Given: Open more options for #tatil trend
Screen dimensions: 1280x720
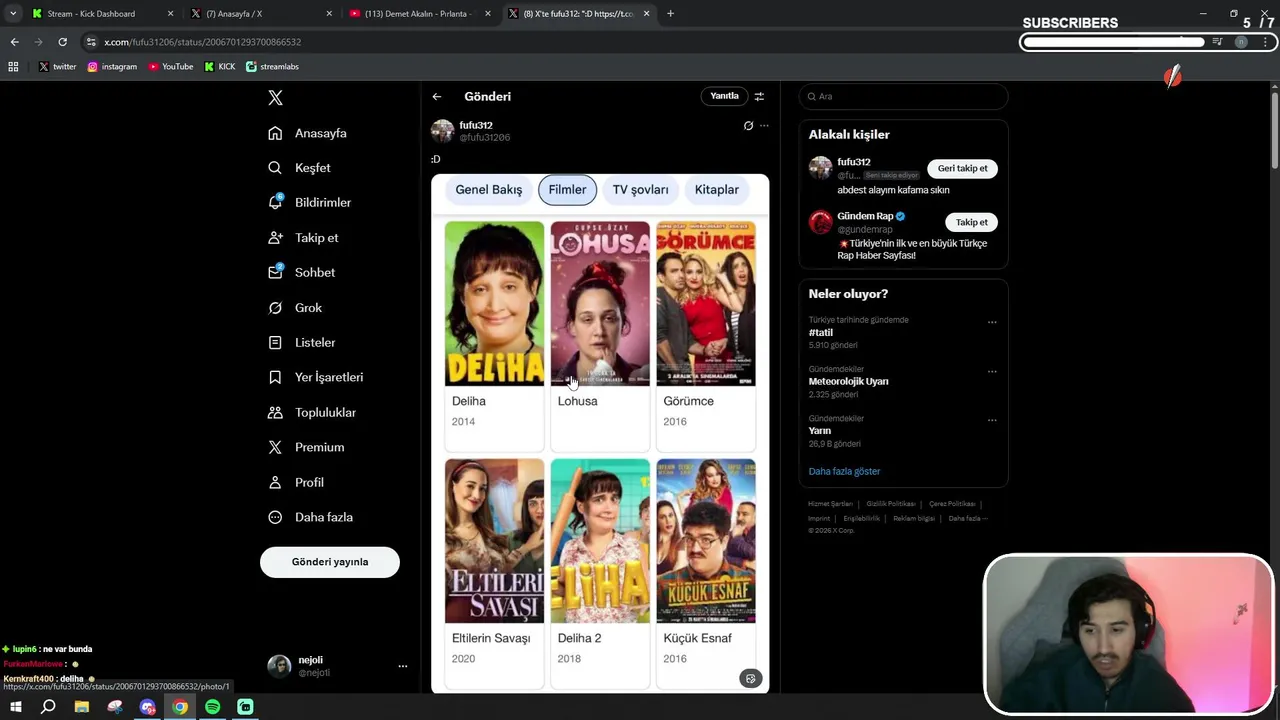Looking at the screenshot, I should click(x=992, y=322).
